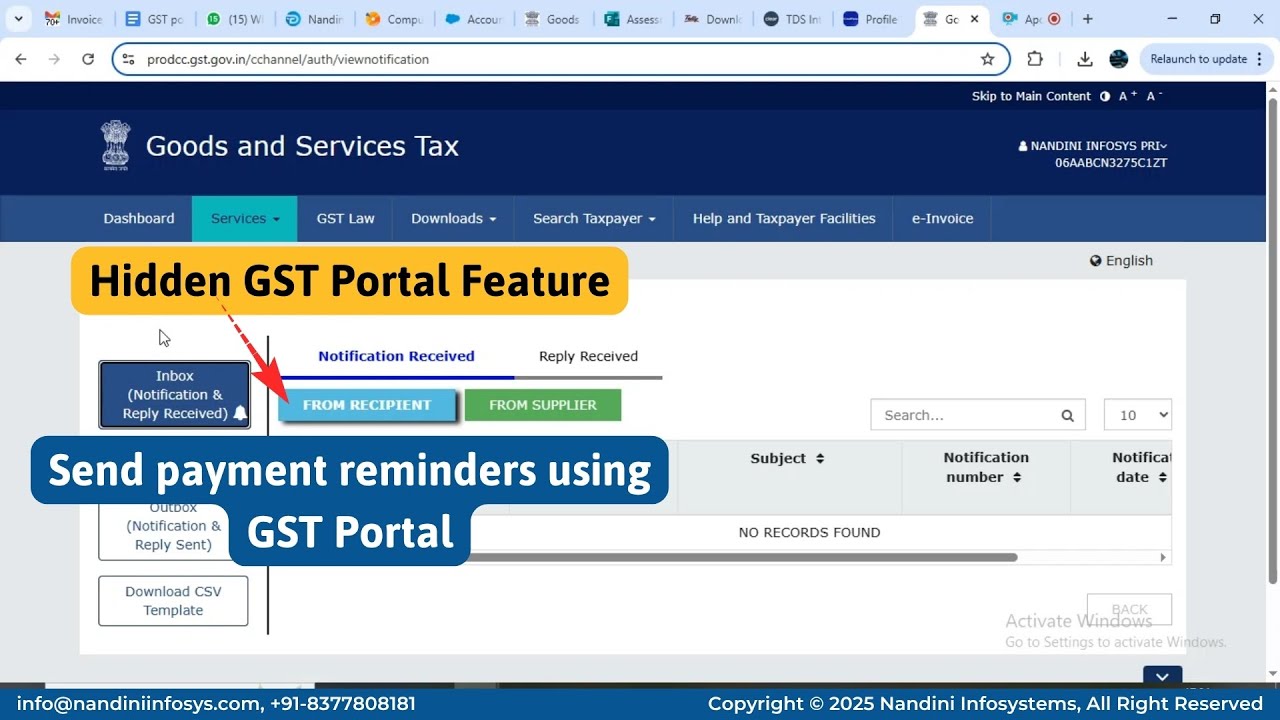The height and width of the screenshot is (720, 1280).
Task: Expand the Search Taxpayer menu
Action: coord(594,218)
